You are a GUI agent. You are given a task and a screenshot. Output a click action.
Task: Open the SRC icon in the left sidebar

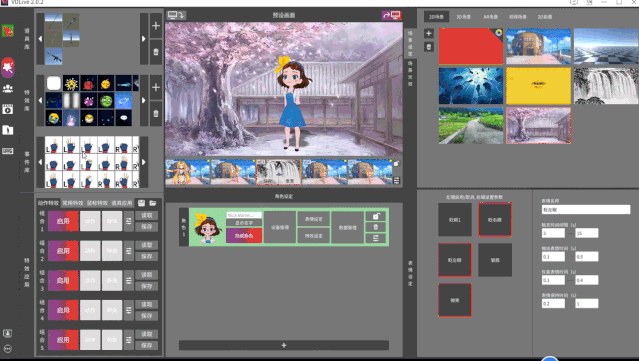click(8, 151)
